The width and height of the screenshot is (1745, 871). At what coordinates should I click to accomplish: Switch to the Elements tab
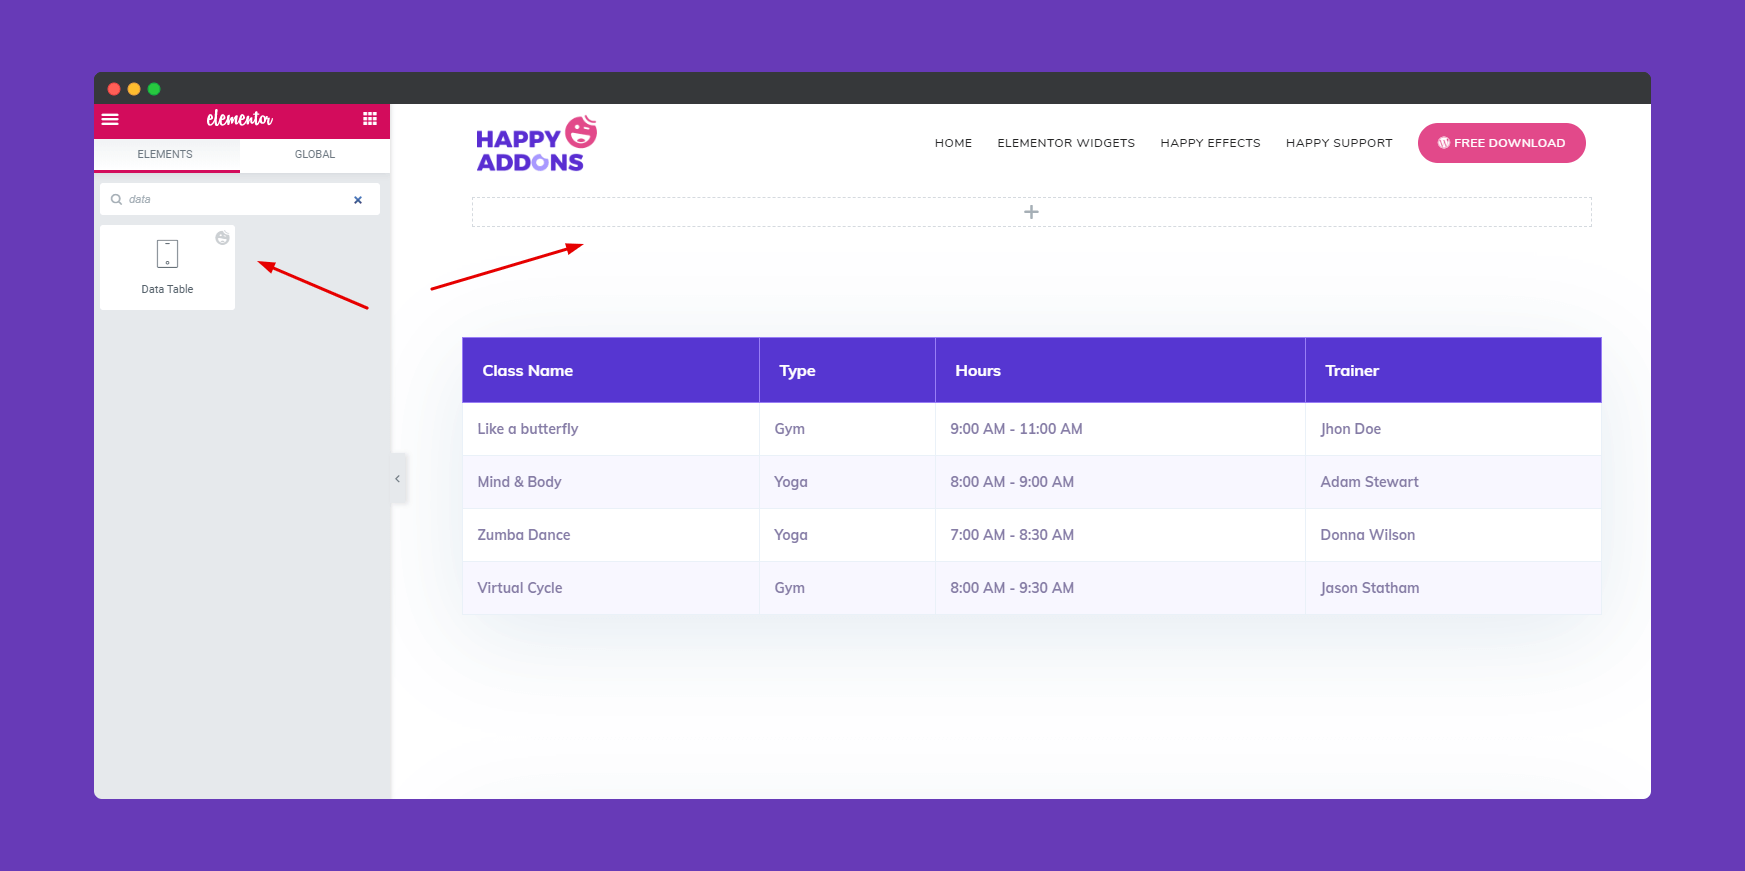(x=165, y=154)
